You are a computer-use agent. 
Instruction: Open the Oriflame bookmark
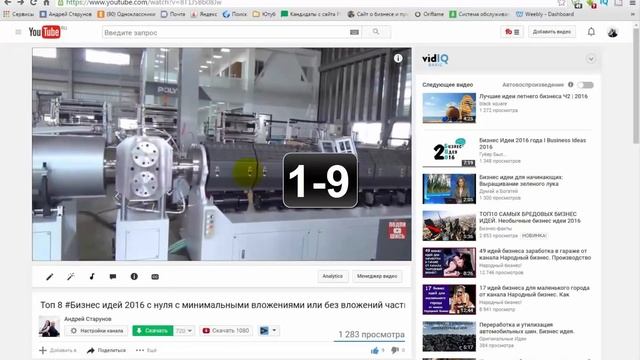tap(429, 14)
